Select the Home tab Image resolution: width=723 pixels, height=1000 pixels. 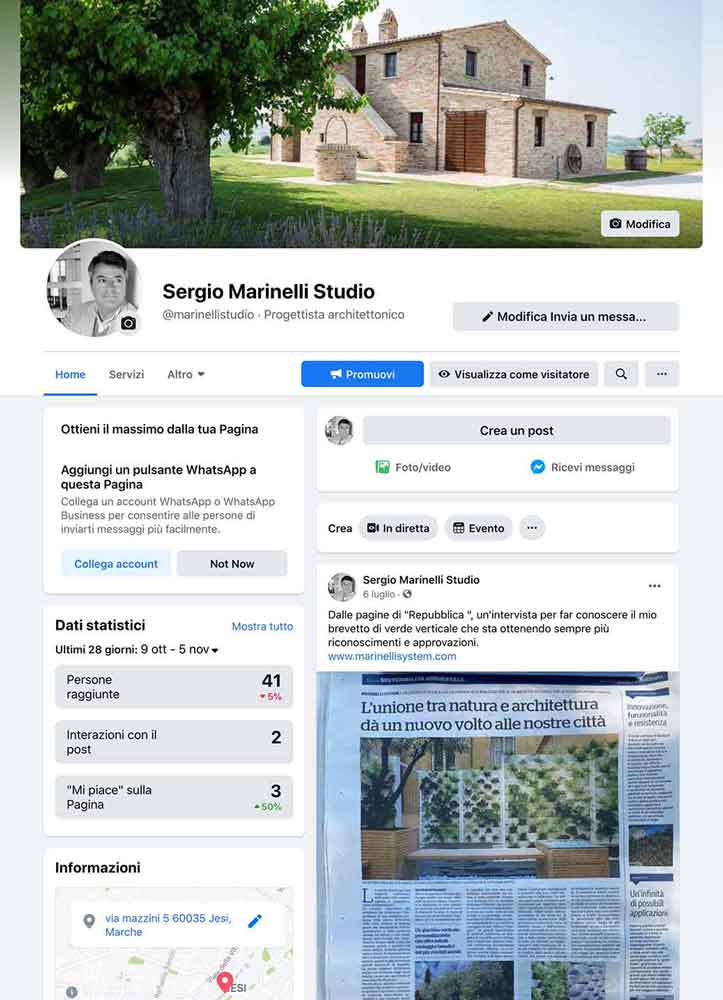[70, 374]
